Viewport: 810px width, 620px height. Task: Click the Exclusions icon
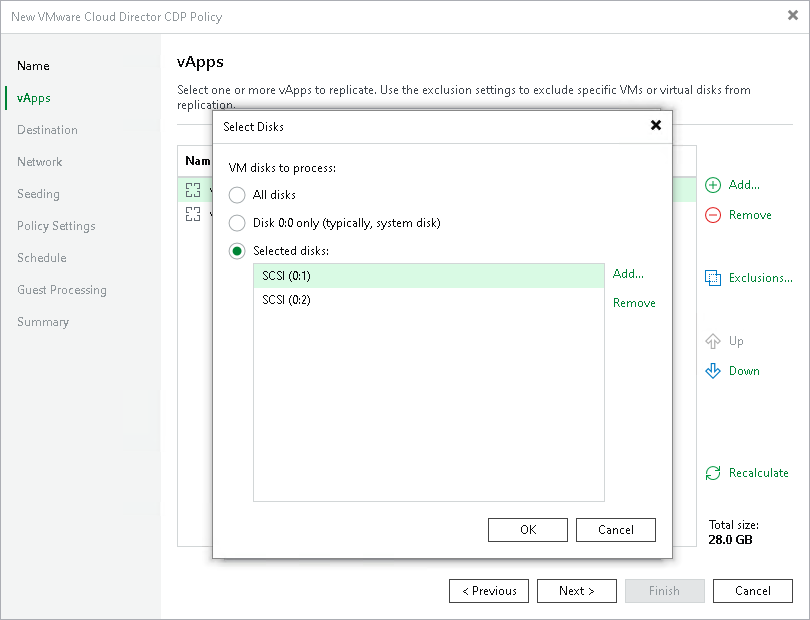[713, 278]
